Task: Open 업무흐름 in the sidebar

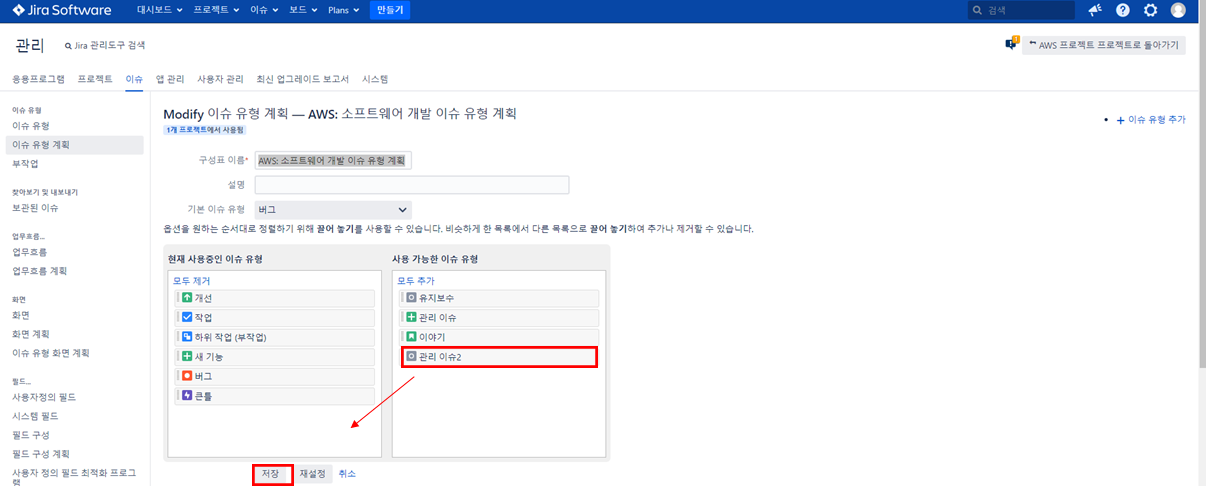Action: click(x=30, y=252)
